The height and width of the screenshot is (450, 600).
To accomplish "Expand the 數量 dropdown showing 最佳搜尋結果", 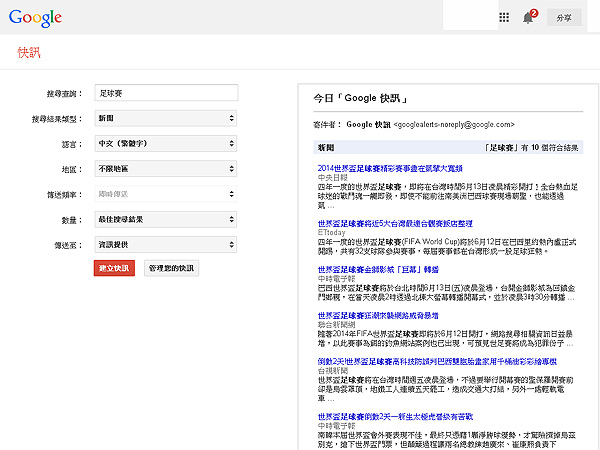I will (x=165, y=219).
